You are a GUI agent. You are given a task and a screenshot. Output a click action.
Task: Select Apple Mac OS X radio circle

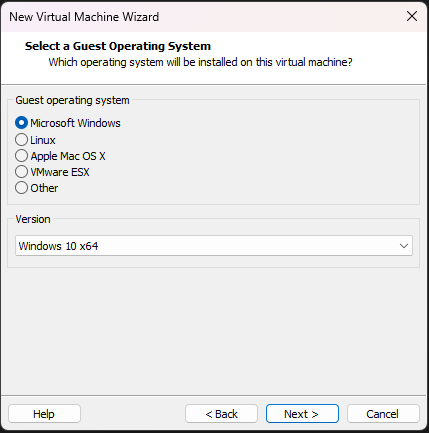[21, 156]
